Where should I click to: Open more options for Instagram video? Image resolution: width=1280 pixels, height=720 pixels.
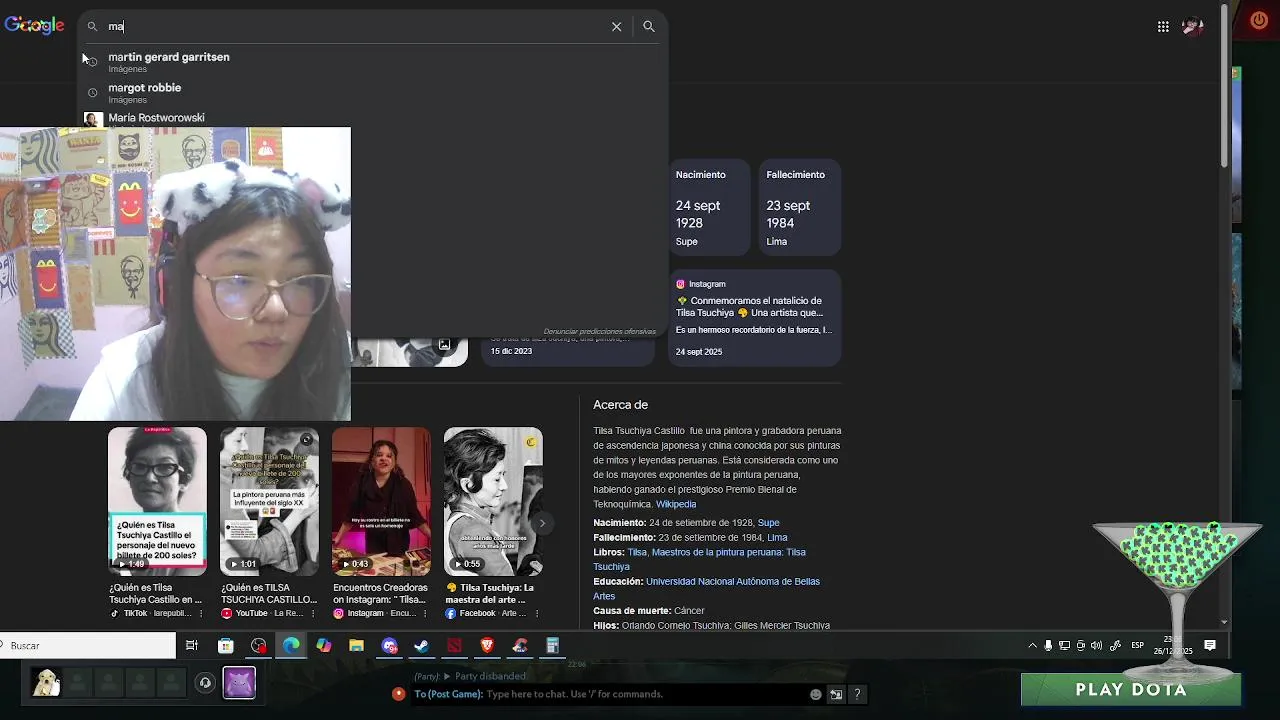tap(425, 614)
